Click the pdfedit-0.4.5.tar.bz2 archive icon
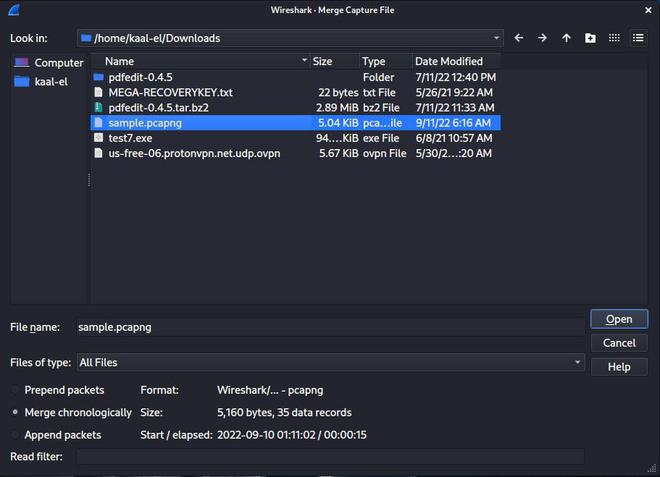Viewport: 660px width, 477px height. point(98,107)
